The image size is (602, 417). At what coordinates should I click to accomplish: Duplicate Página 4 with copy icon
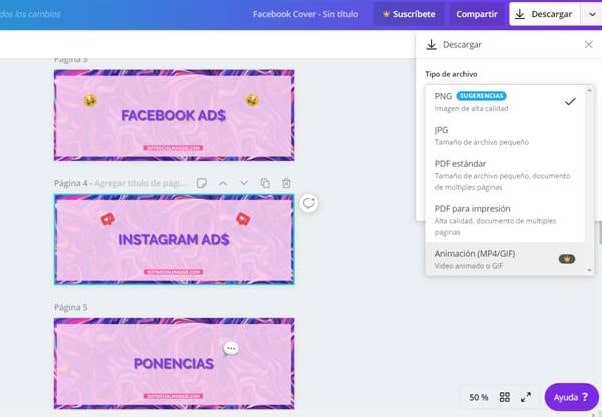pyautogui.click(x=265, y=183)
